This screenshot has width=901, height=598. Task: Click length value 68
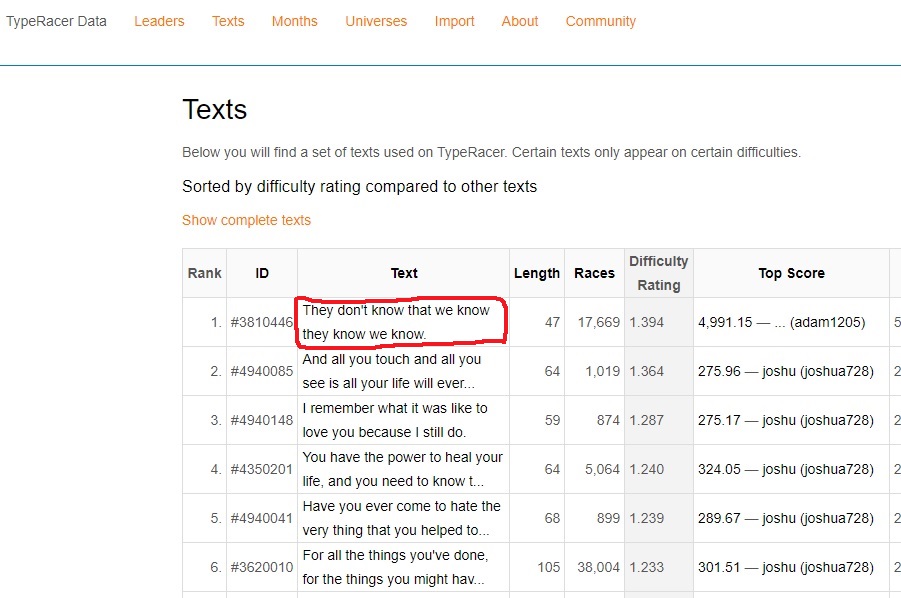pos(552,518)
